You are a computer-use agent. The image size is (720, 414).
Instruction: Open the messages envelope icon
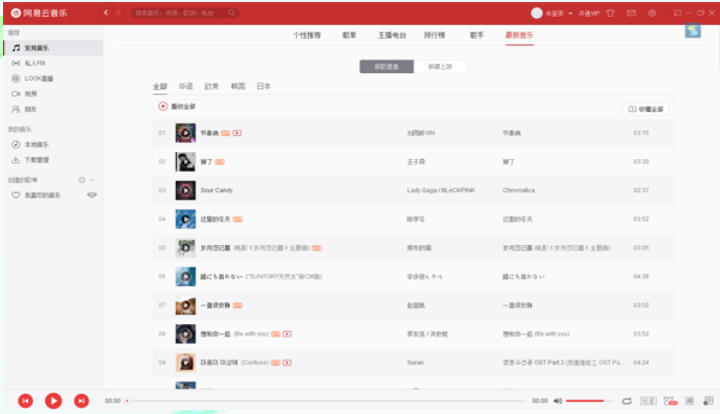coord(630,13)
